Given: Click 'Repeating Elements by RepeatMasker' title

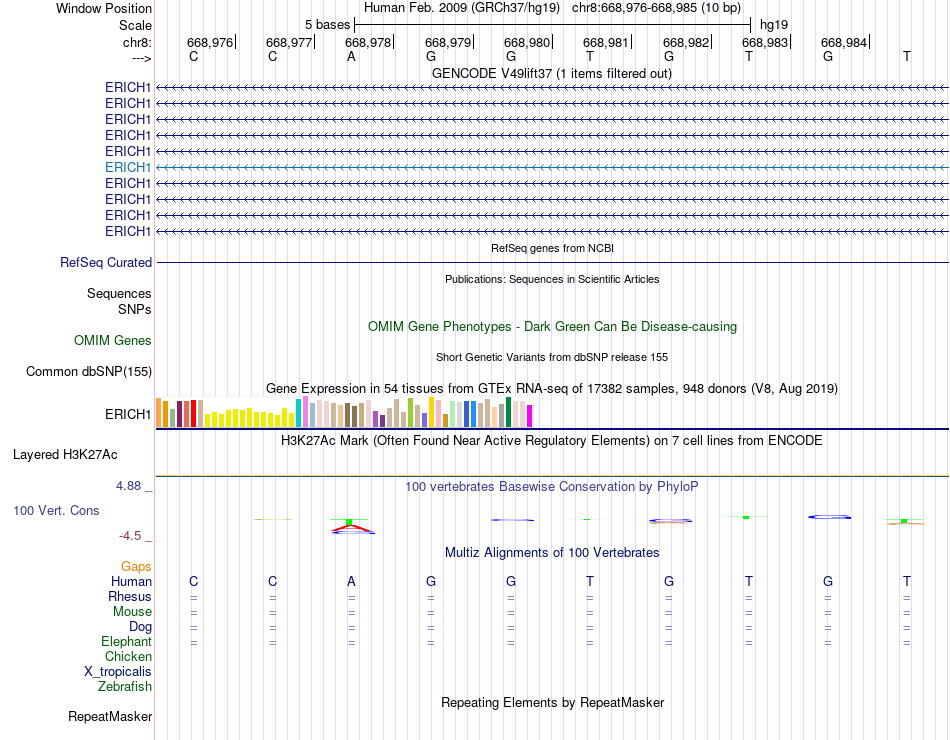Looking at the screenshot, I should [552, 703].
